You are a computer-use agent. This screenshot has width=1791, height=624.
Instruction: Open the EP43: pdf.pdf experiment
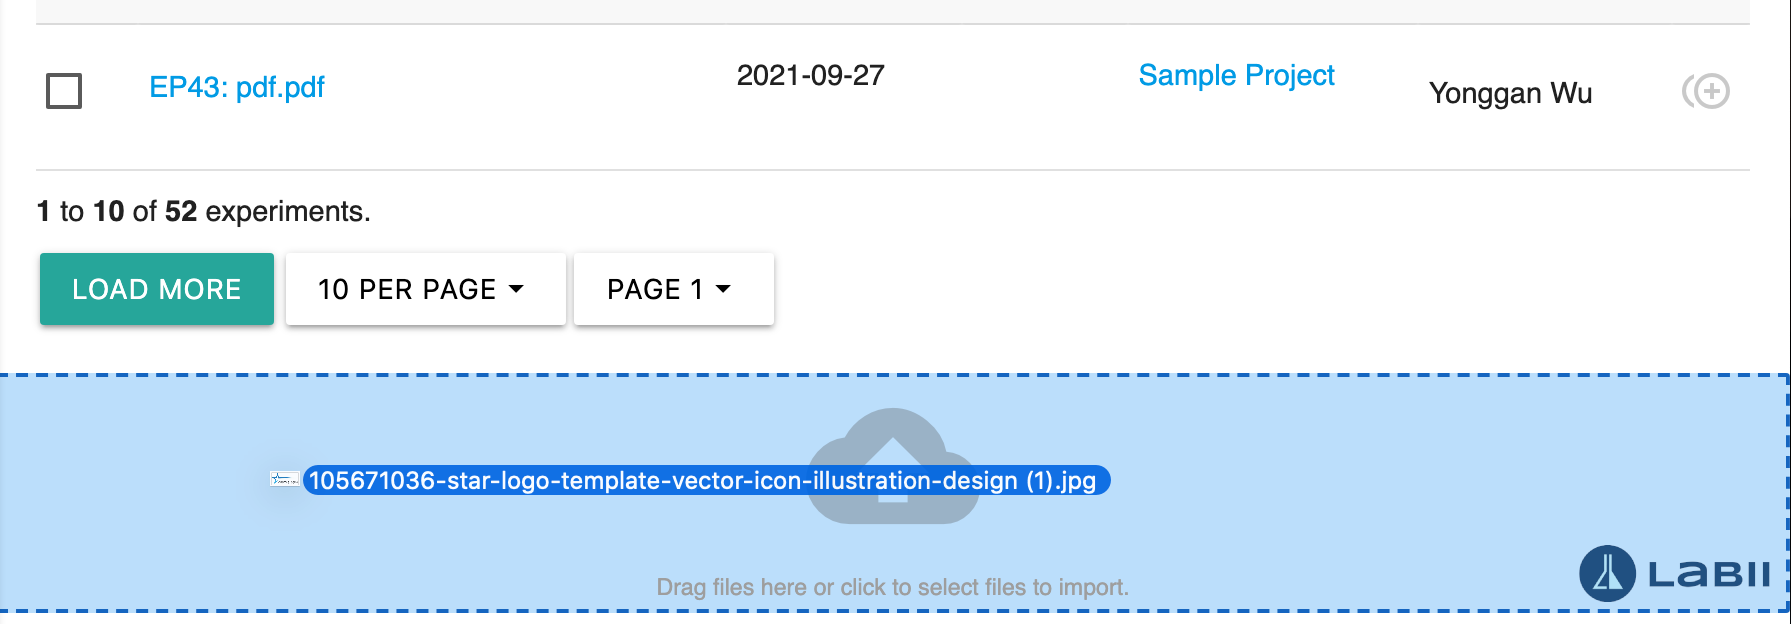[x=237, y=87]
